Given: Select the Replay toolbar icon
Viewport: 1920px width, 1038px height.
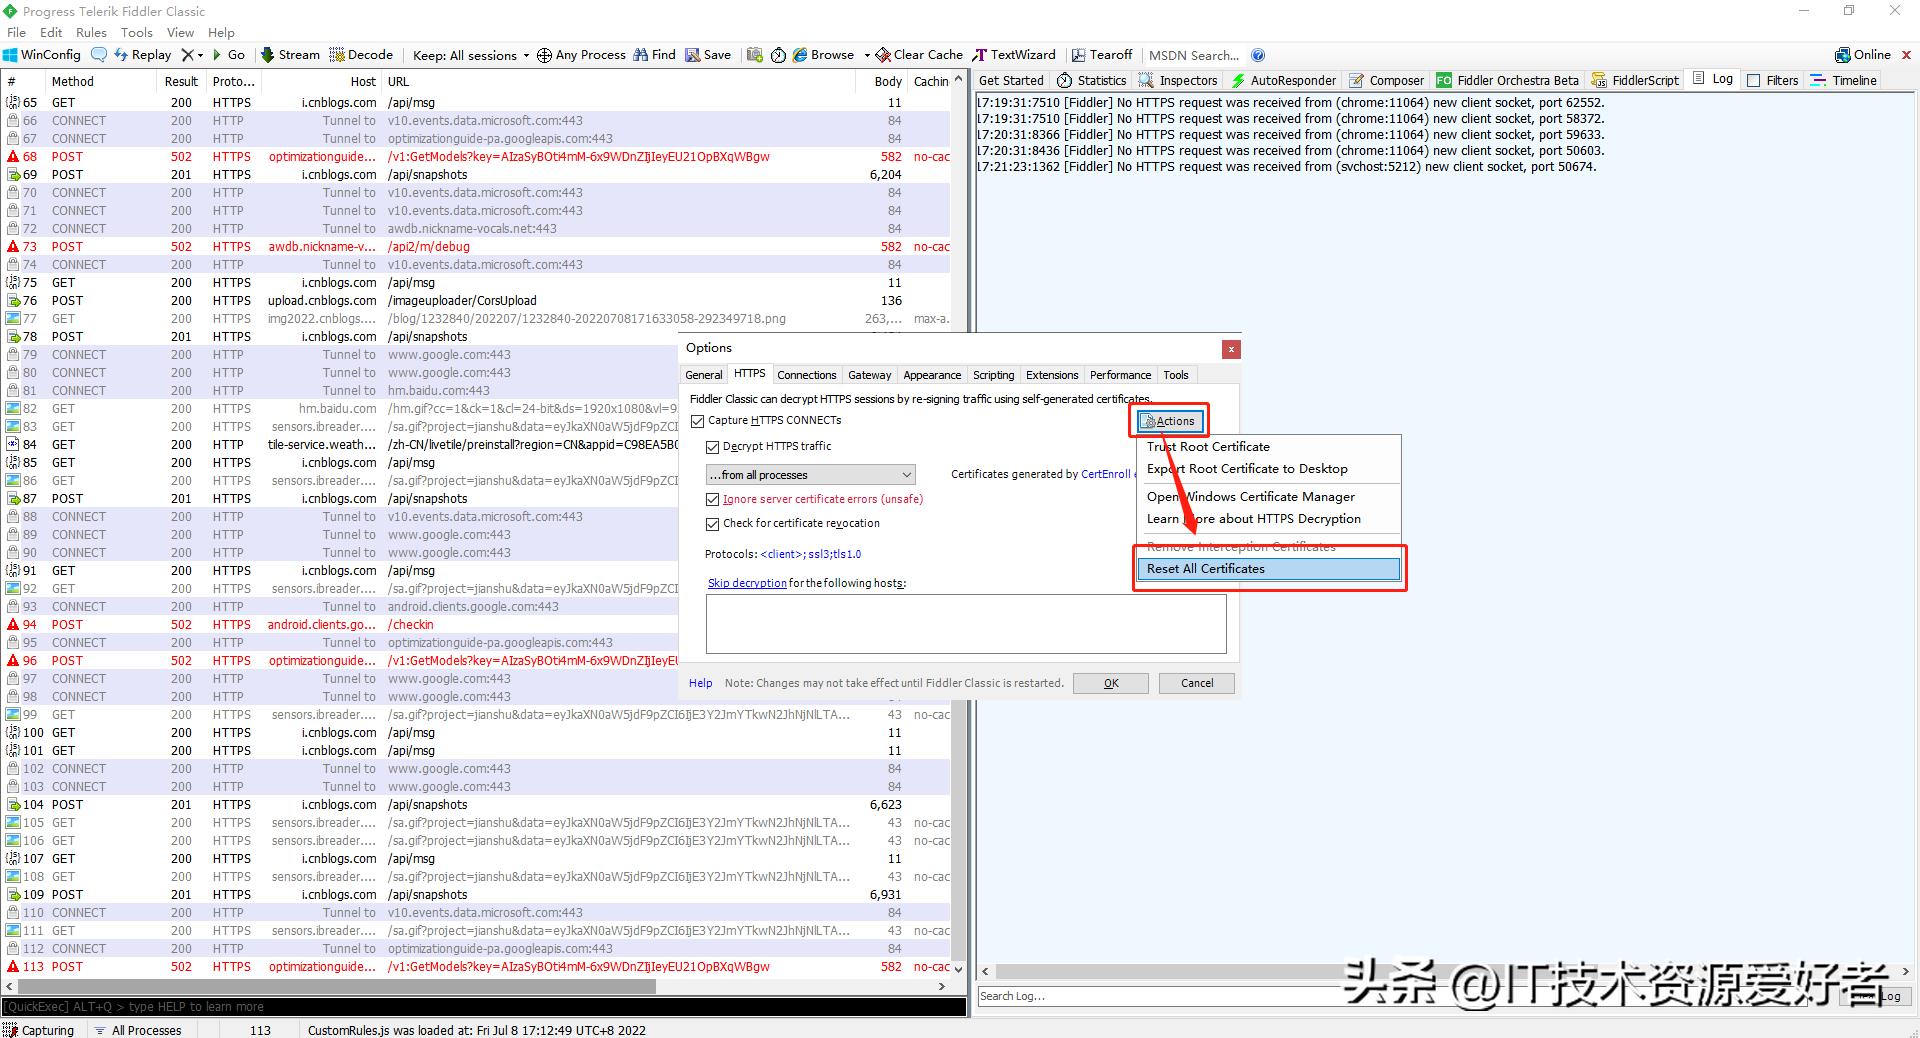Looking at the screenshot, I should [x=143, y=55].
